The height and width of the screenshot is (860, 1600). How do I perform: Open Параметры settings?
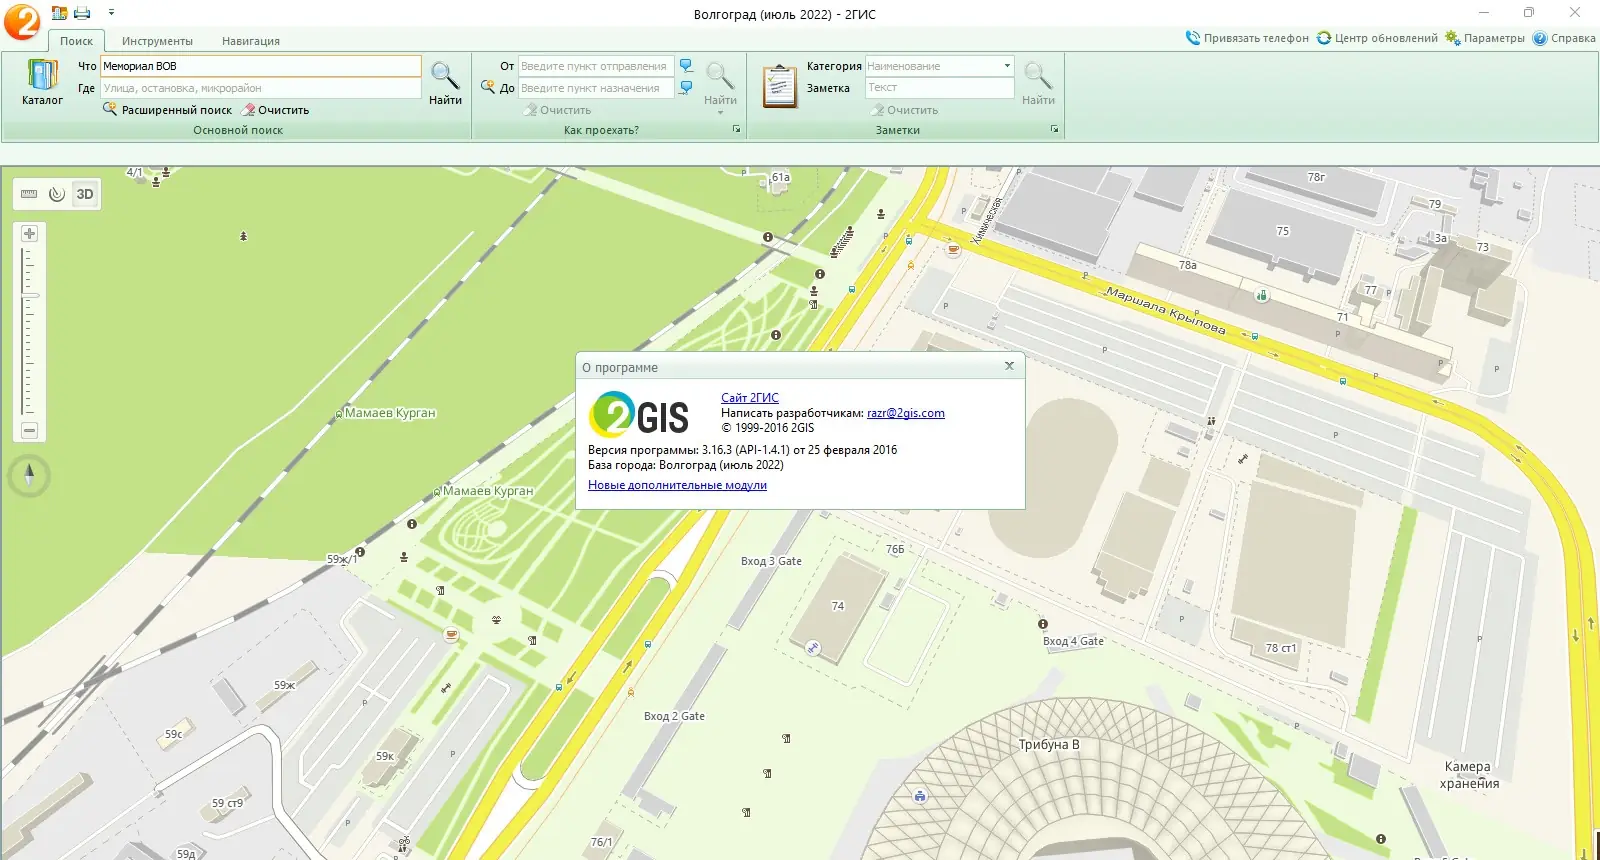(1485, 38)
